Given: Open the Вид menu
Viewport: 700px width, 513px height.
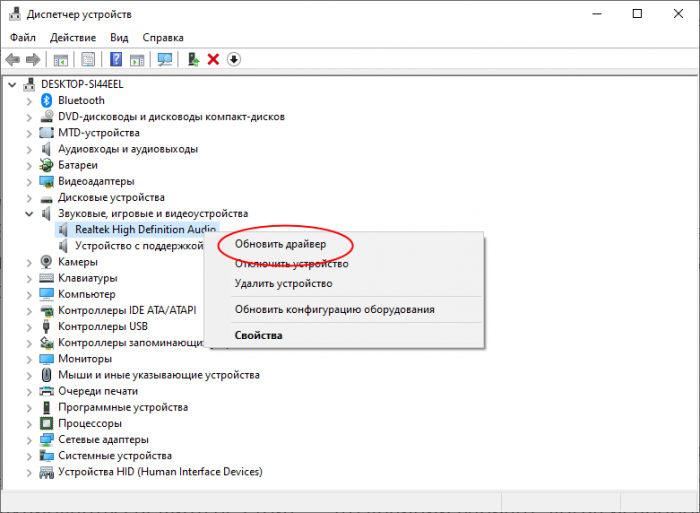Looking at the screenshot, I should click(x=119, y=38).
